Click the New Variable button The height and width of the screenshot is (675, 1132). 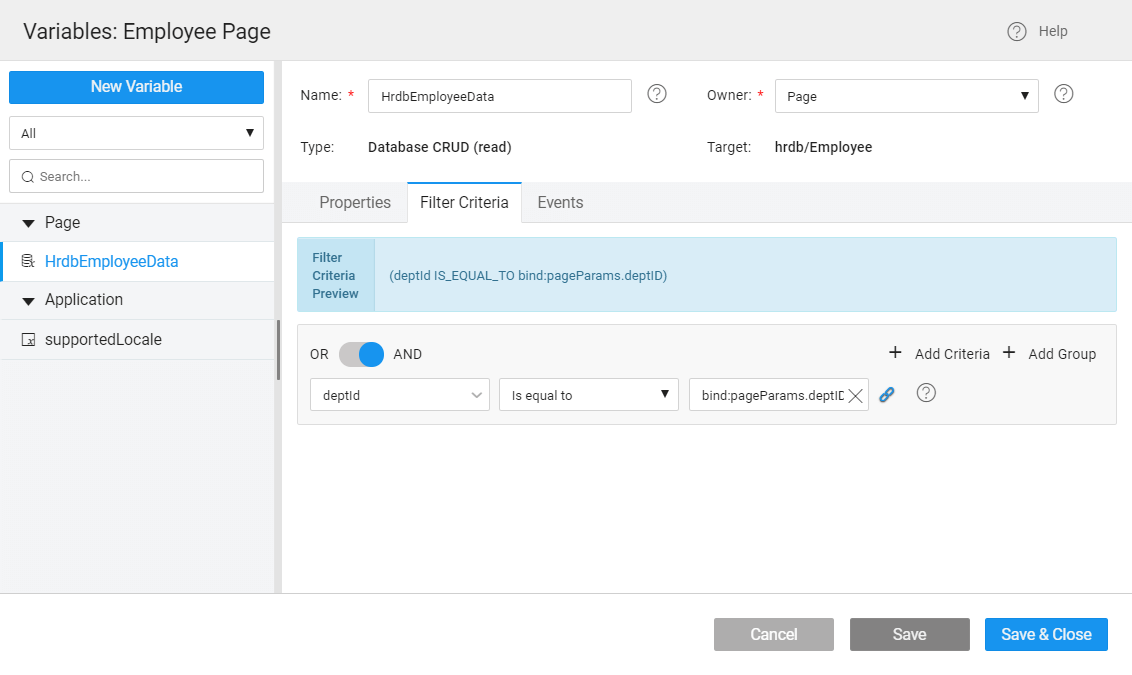click(136, 87)
